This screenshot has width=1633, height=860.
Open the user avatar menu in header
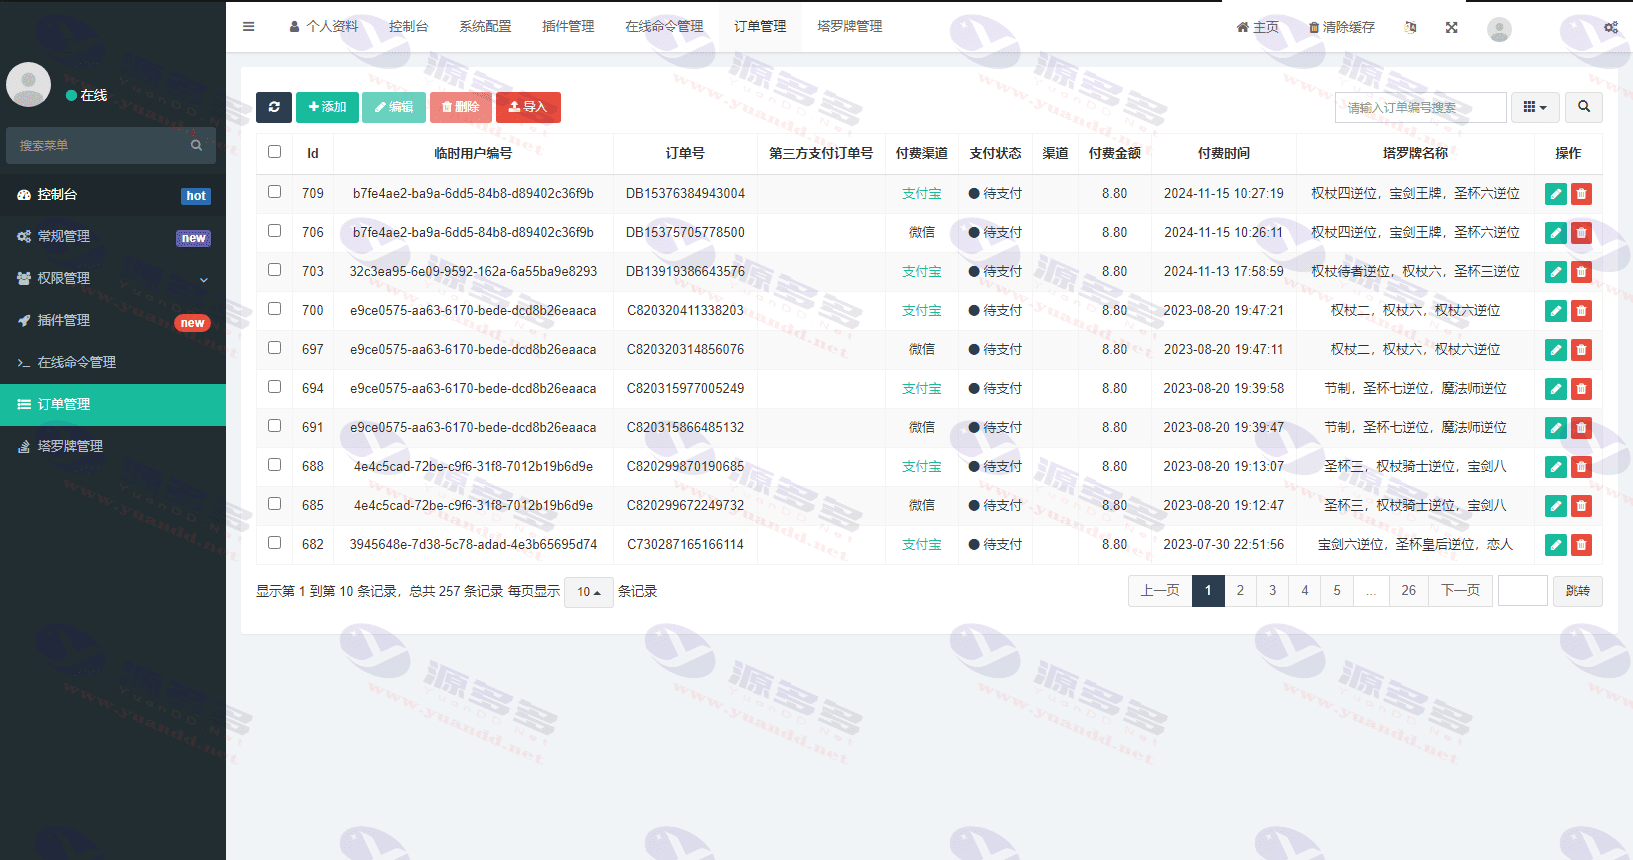point(1499,29)
